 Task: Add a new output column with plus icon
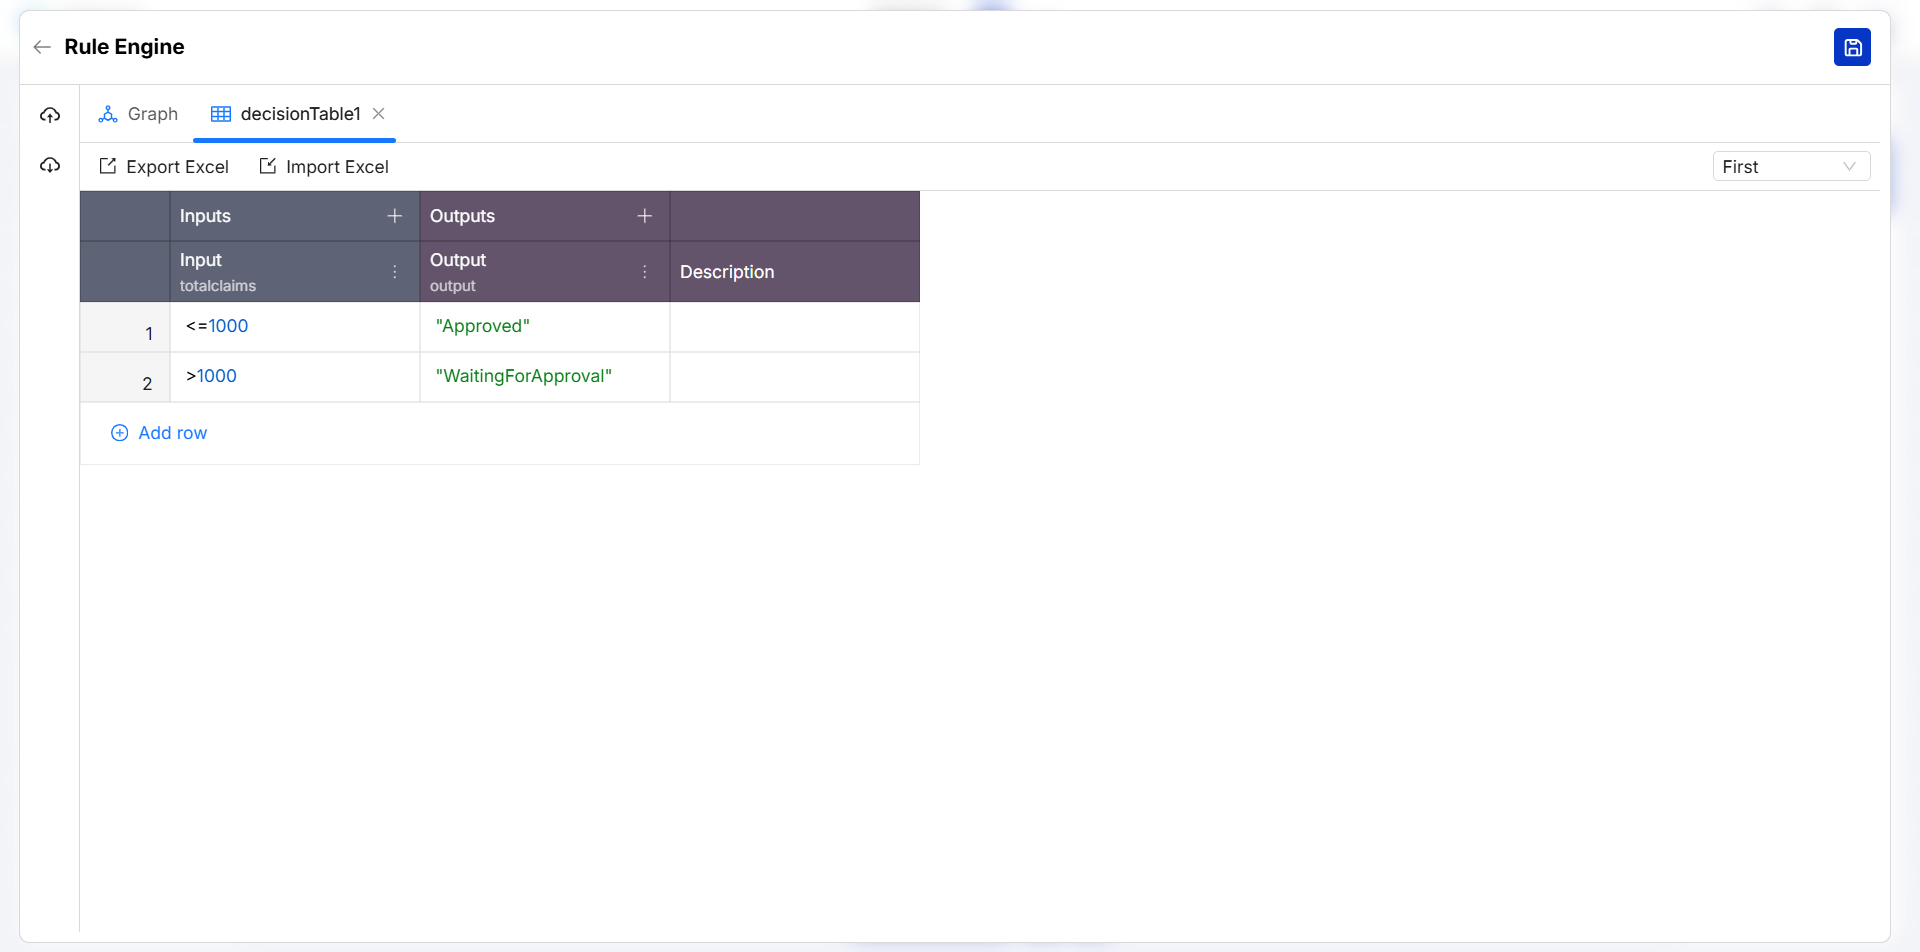point(645,216)
